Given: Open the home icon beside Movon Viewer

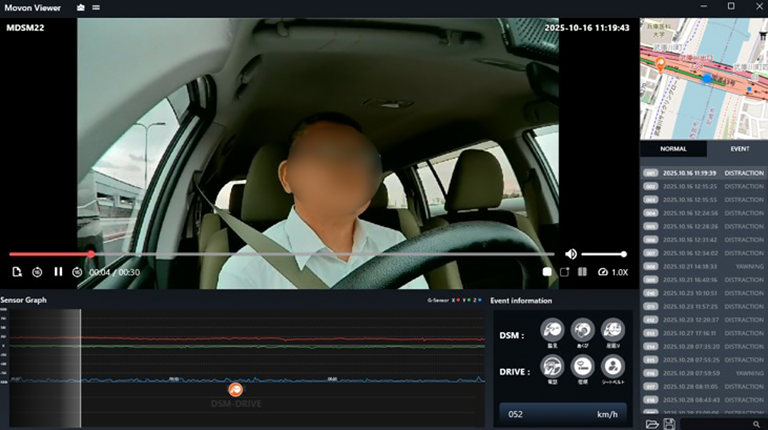Looking at the screenshot, I should [x=81, y=8].
